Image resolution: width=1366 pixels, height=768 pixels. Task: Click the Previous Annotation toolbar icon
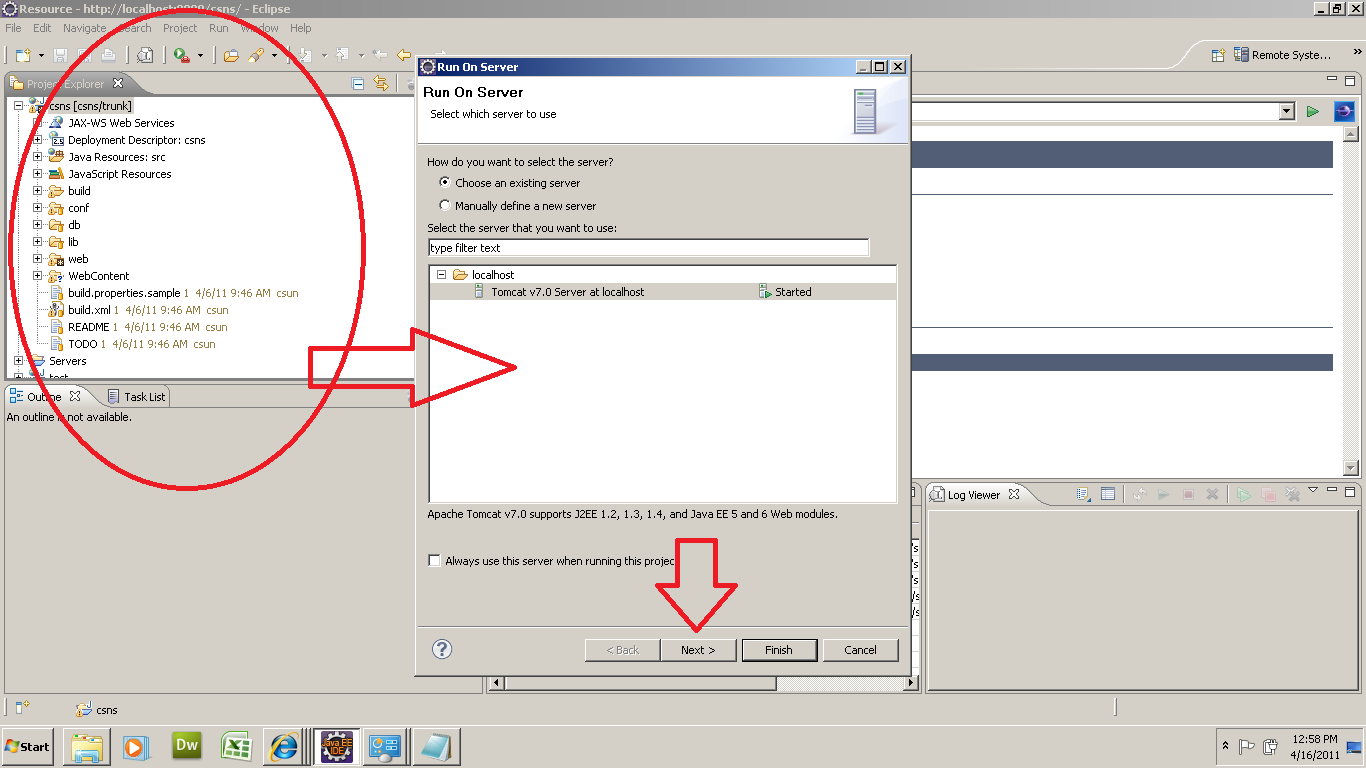coord(343,55)
